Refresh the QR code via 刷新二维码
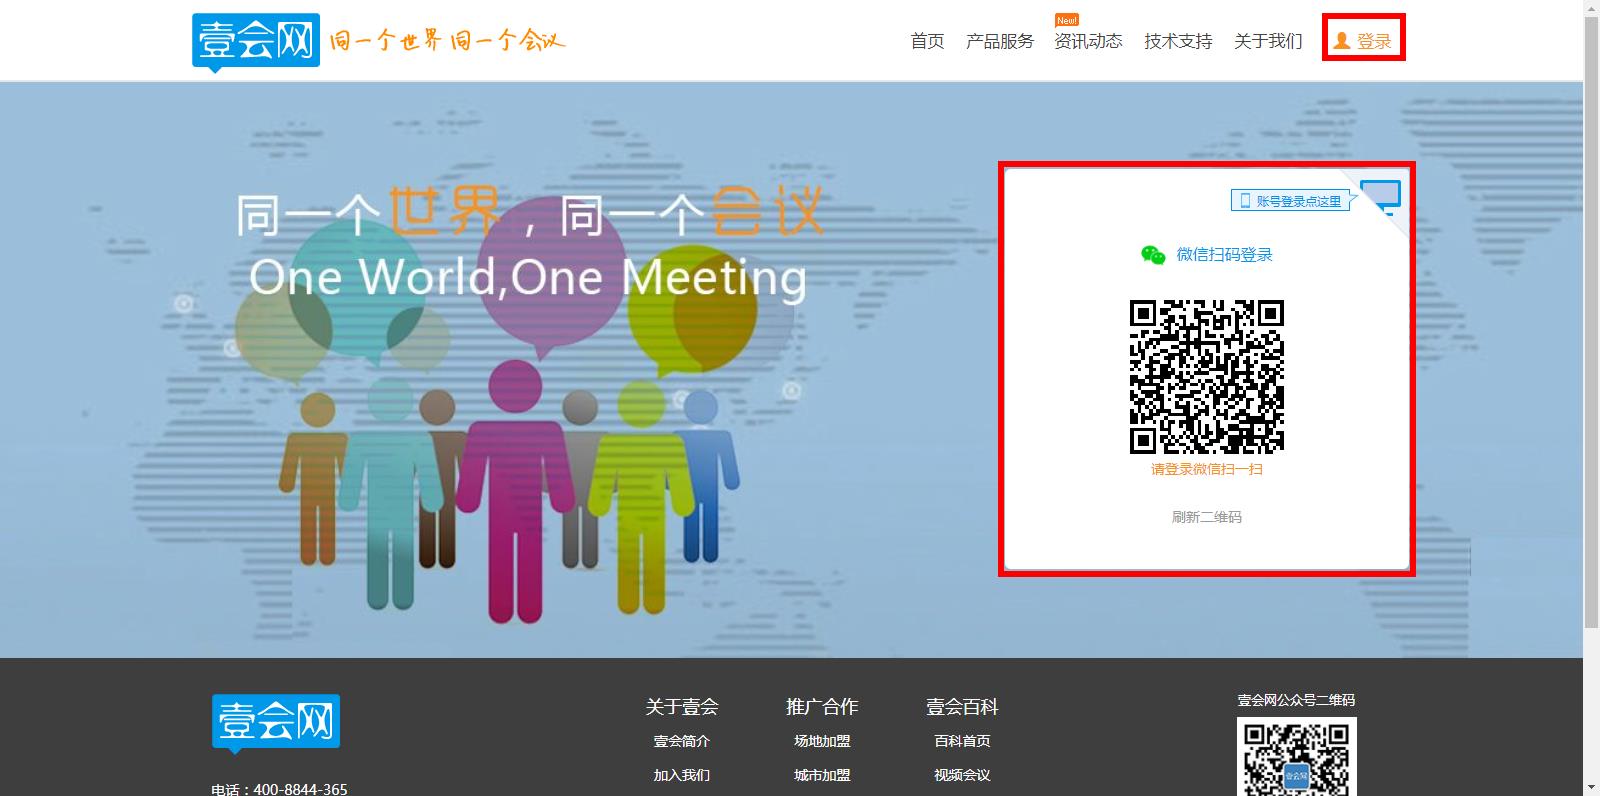 1207,517
